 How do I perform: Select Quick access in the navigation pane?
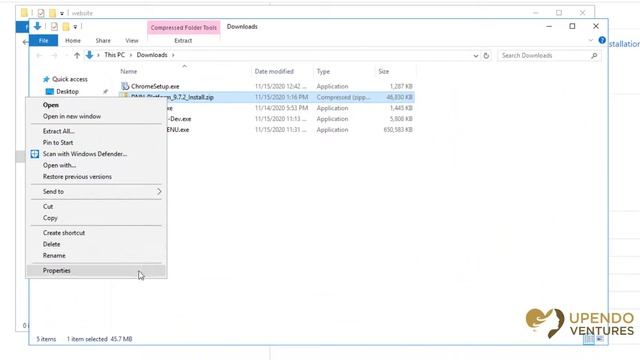69,79
